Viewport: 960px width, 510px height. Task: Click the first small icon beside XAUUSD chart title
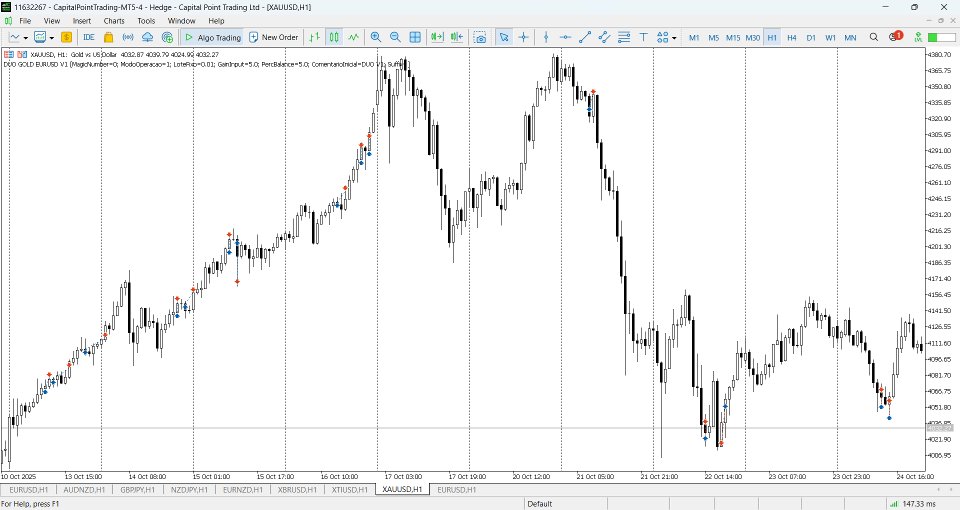pos(9,54)
